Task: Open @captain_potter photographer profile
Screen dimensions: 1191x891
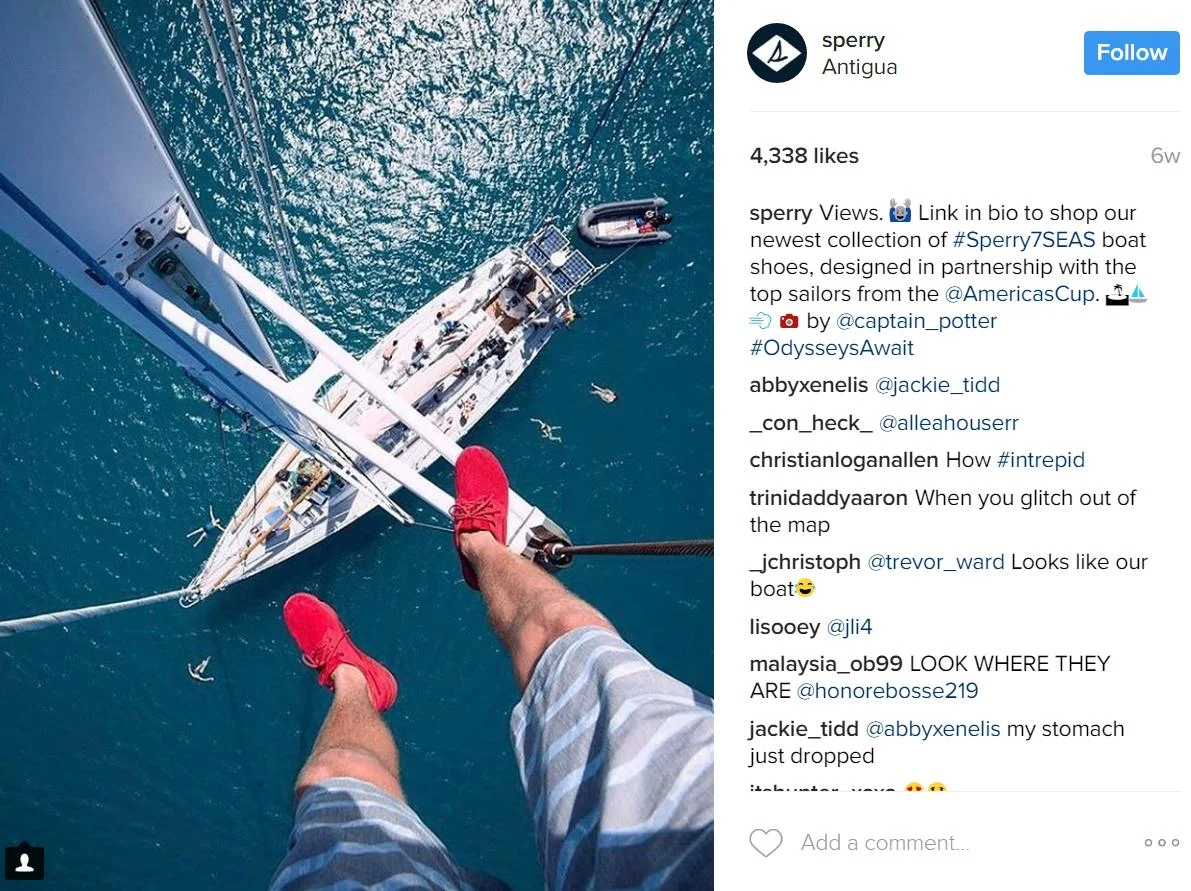Action: click(916, 321)
